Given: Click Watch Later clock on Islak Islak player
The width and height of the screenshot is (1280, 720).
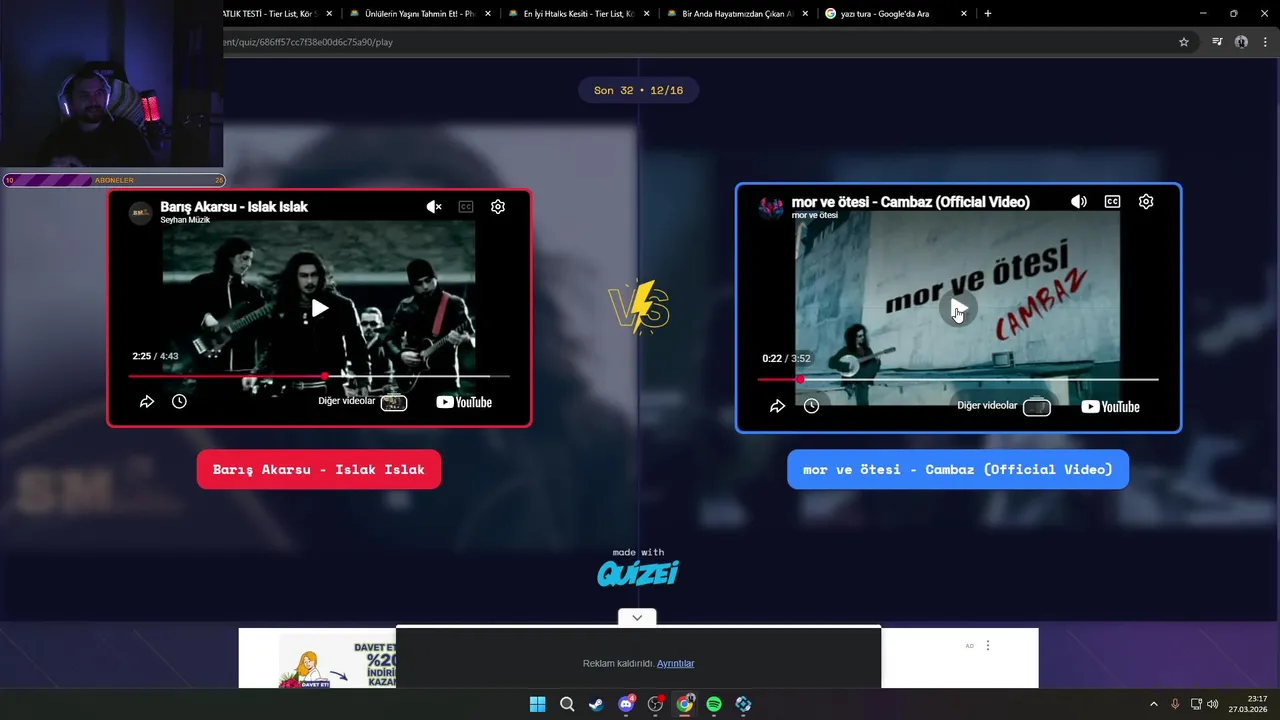Looking at the screenshot, I should click(179, 401).
